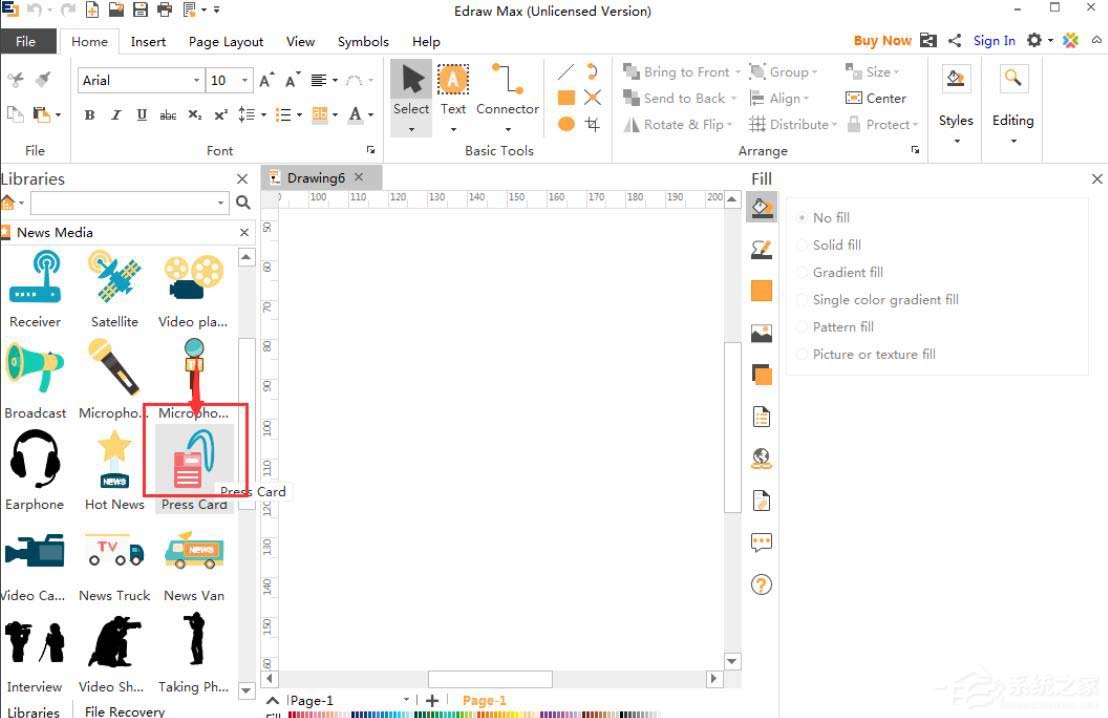Click the Sign In link

994,40
